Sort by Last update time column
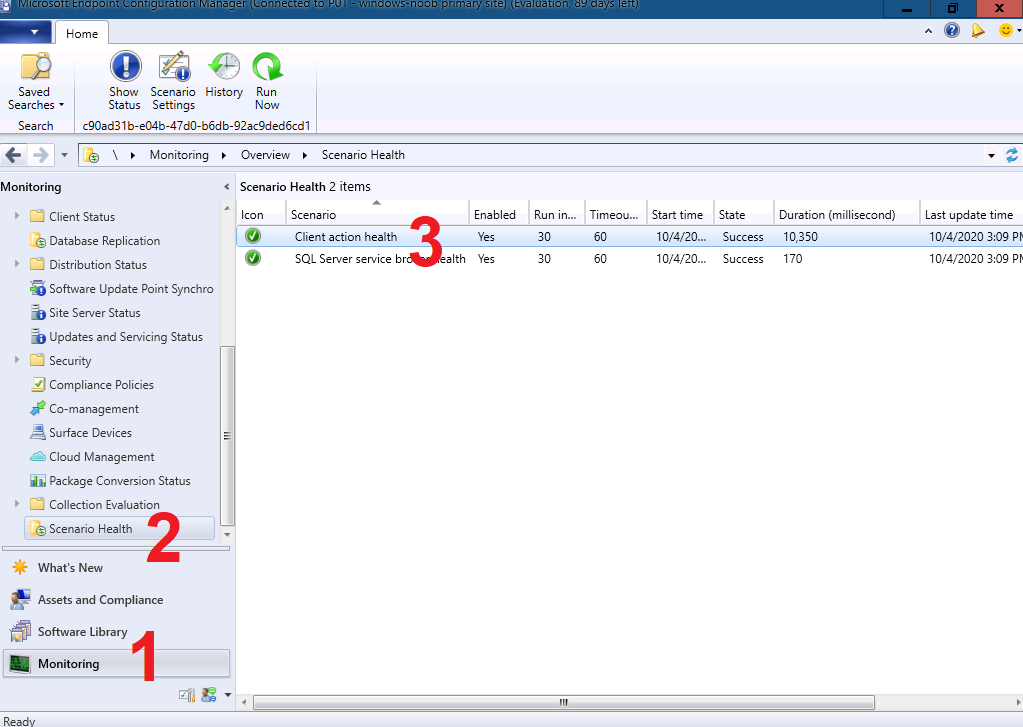This screenshot has height=727, width=1023. click(x=971, y=215)
